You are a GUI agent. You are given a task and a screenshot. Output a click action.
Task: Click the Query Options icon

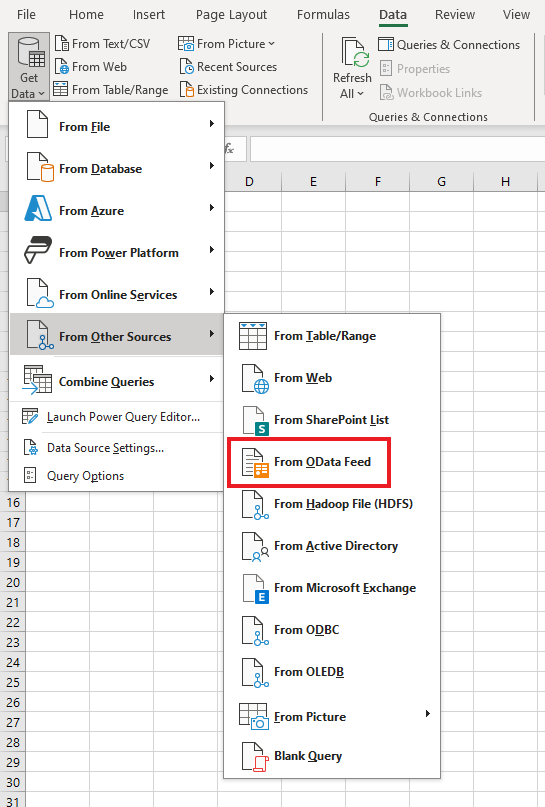(30, 475)
